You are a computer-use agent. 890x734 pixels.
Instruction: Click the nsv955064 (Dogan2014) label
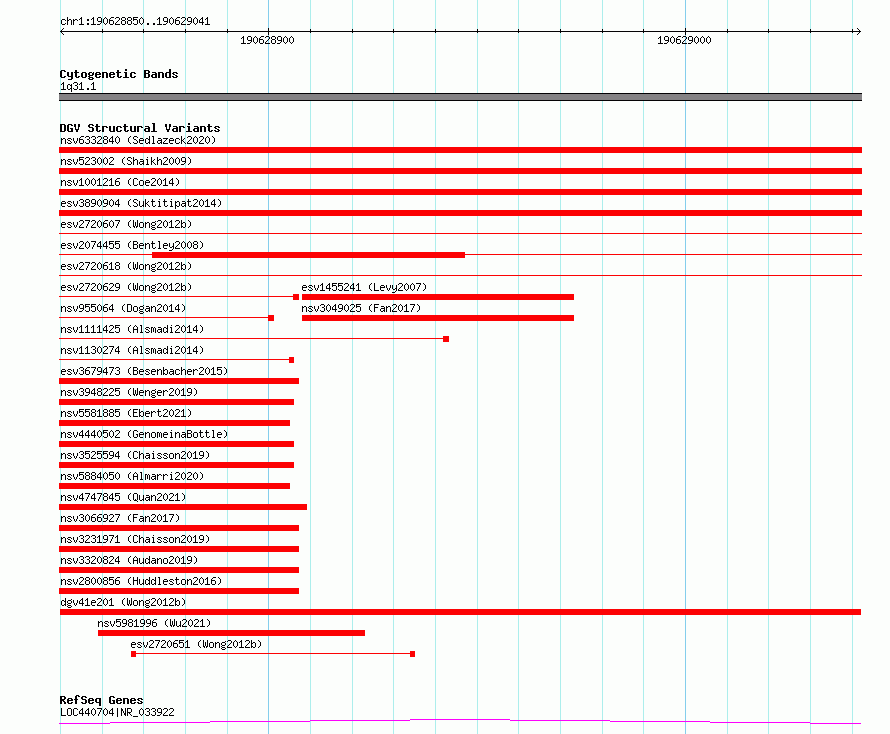[x=123, y=308]
